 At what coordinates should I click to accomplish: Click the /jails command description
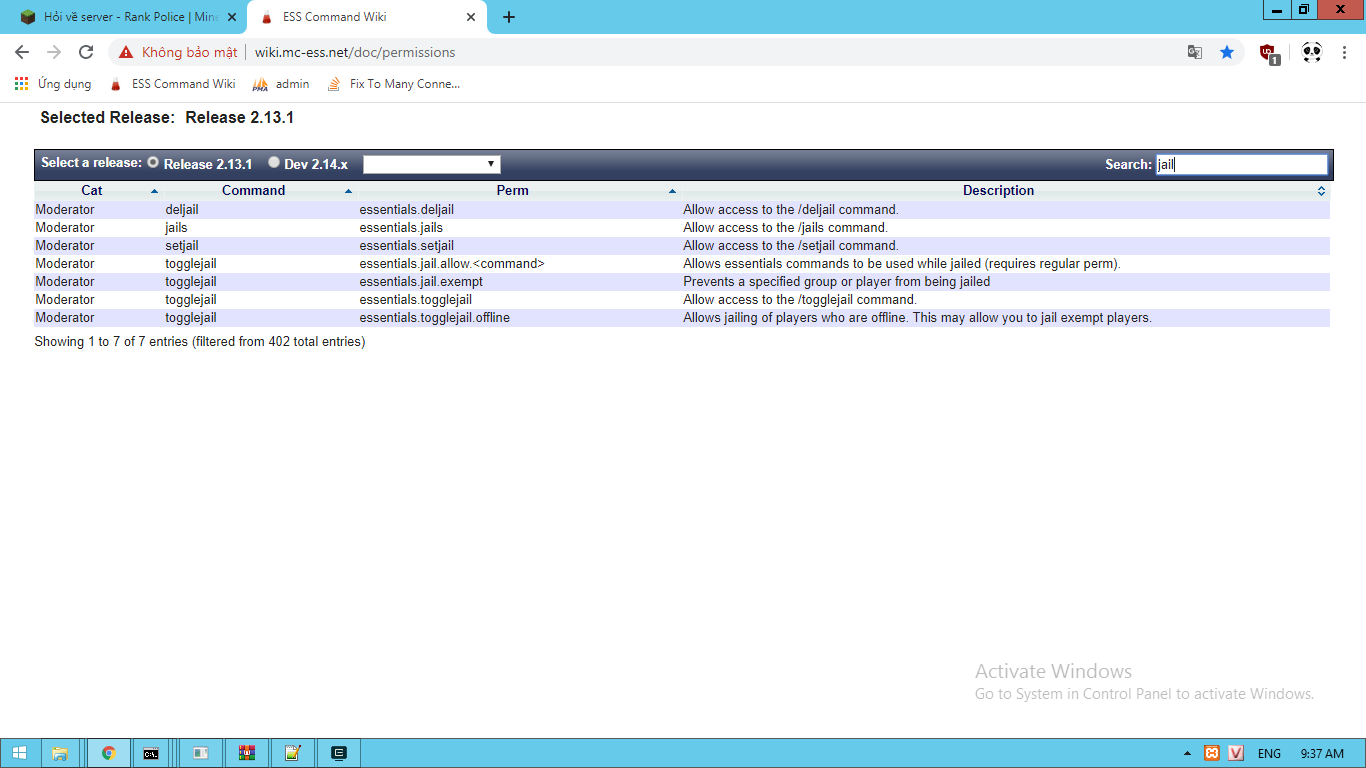[x=785, y=228]
